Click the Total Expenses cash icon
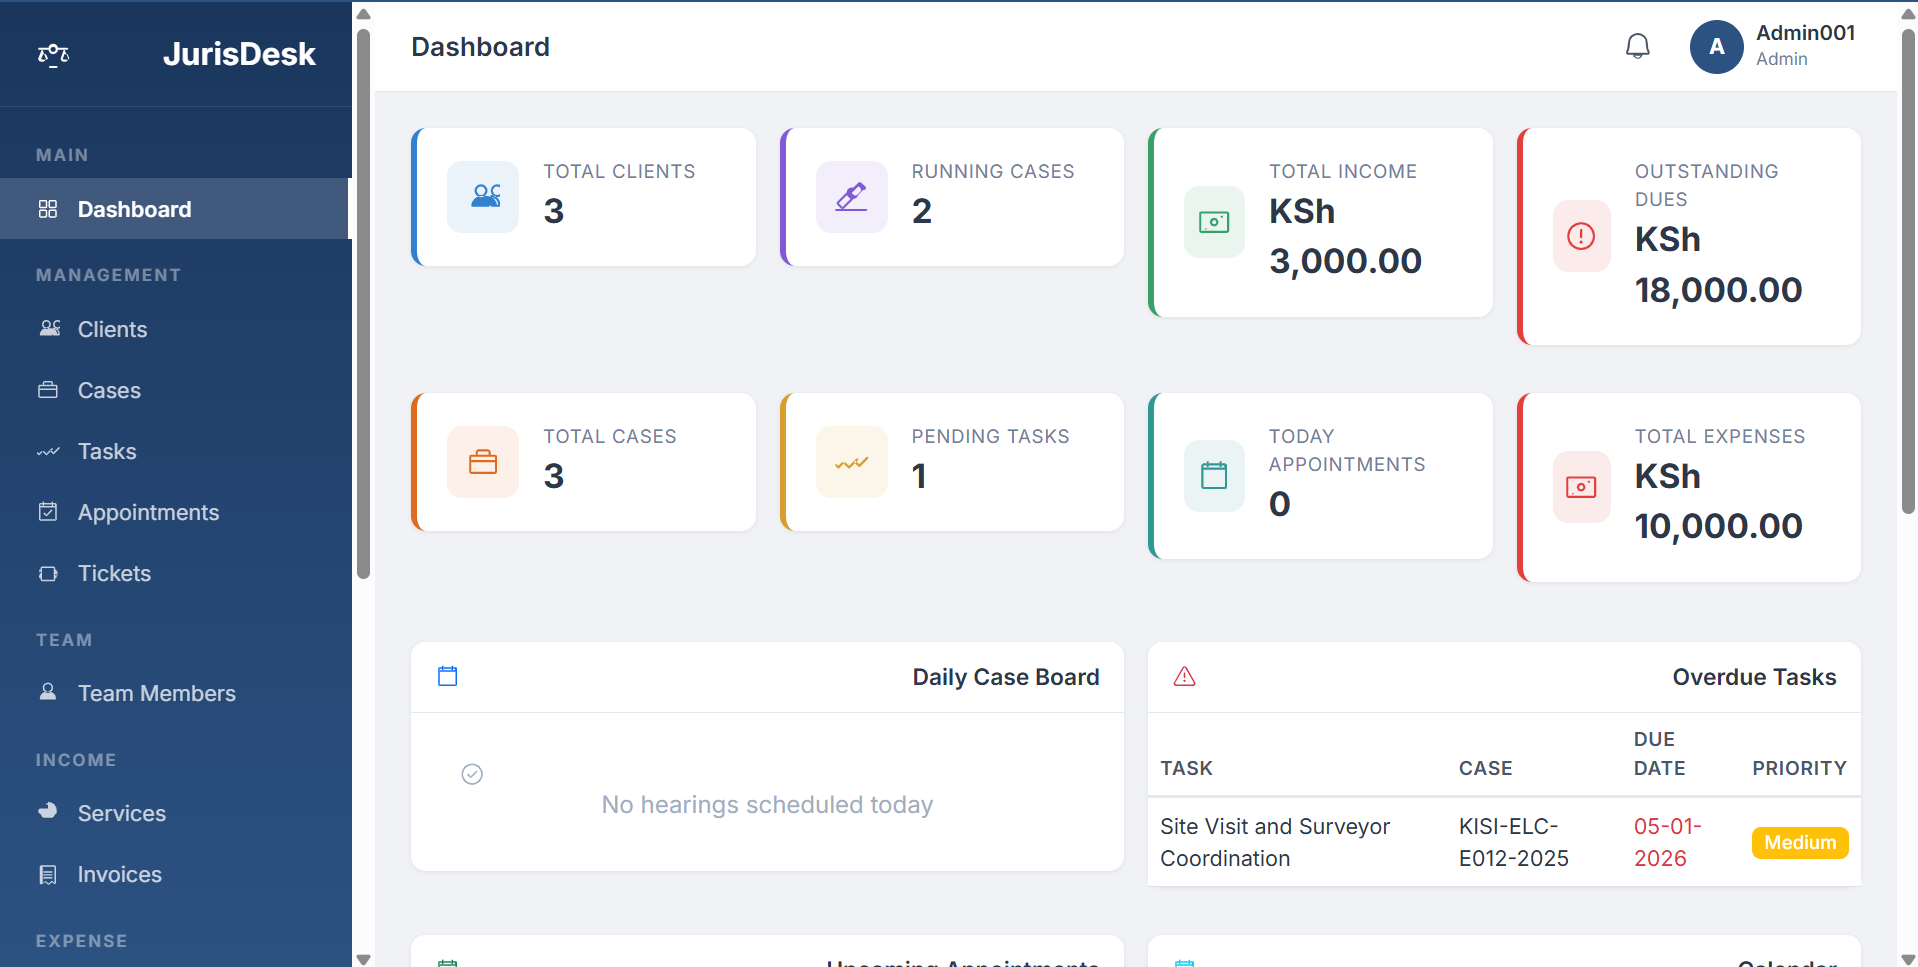 pos(1581,487)
